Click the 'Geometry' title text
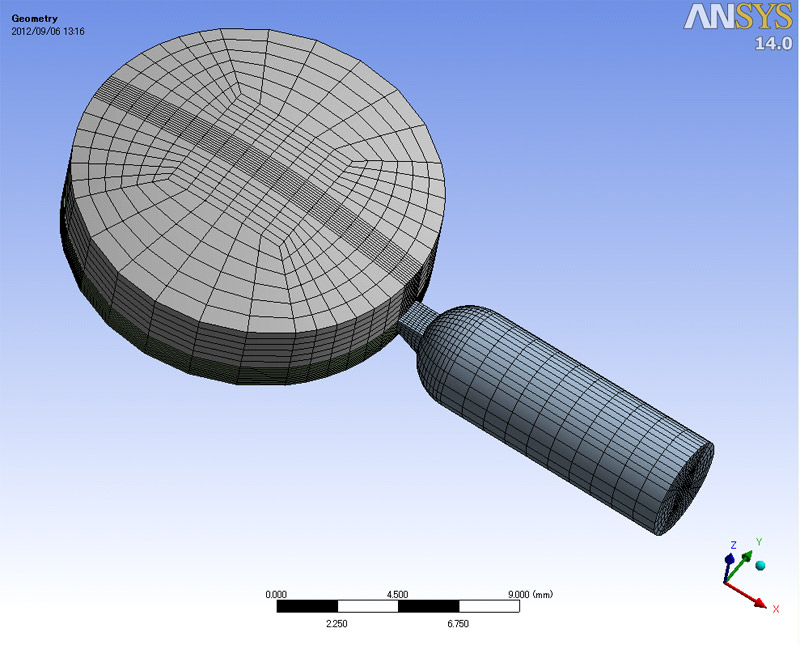Viewport: 800px width, 645px height. 34,18
